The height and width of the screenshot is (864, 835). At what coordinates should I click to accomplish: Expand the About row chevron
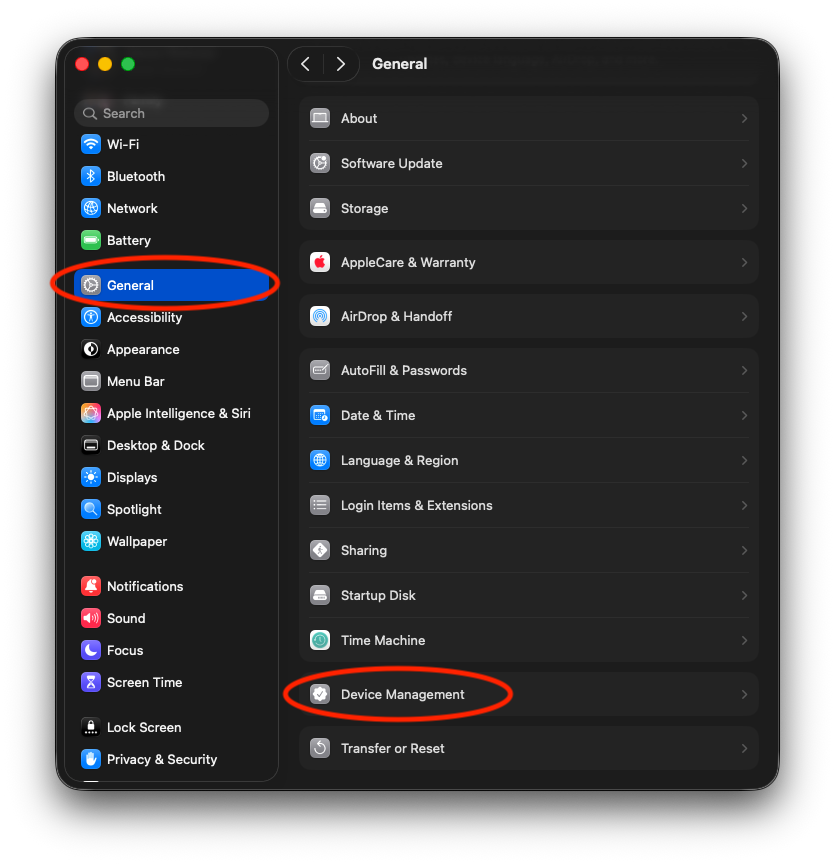(x=744, y=118)
